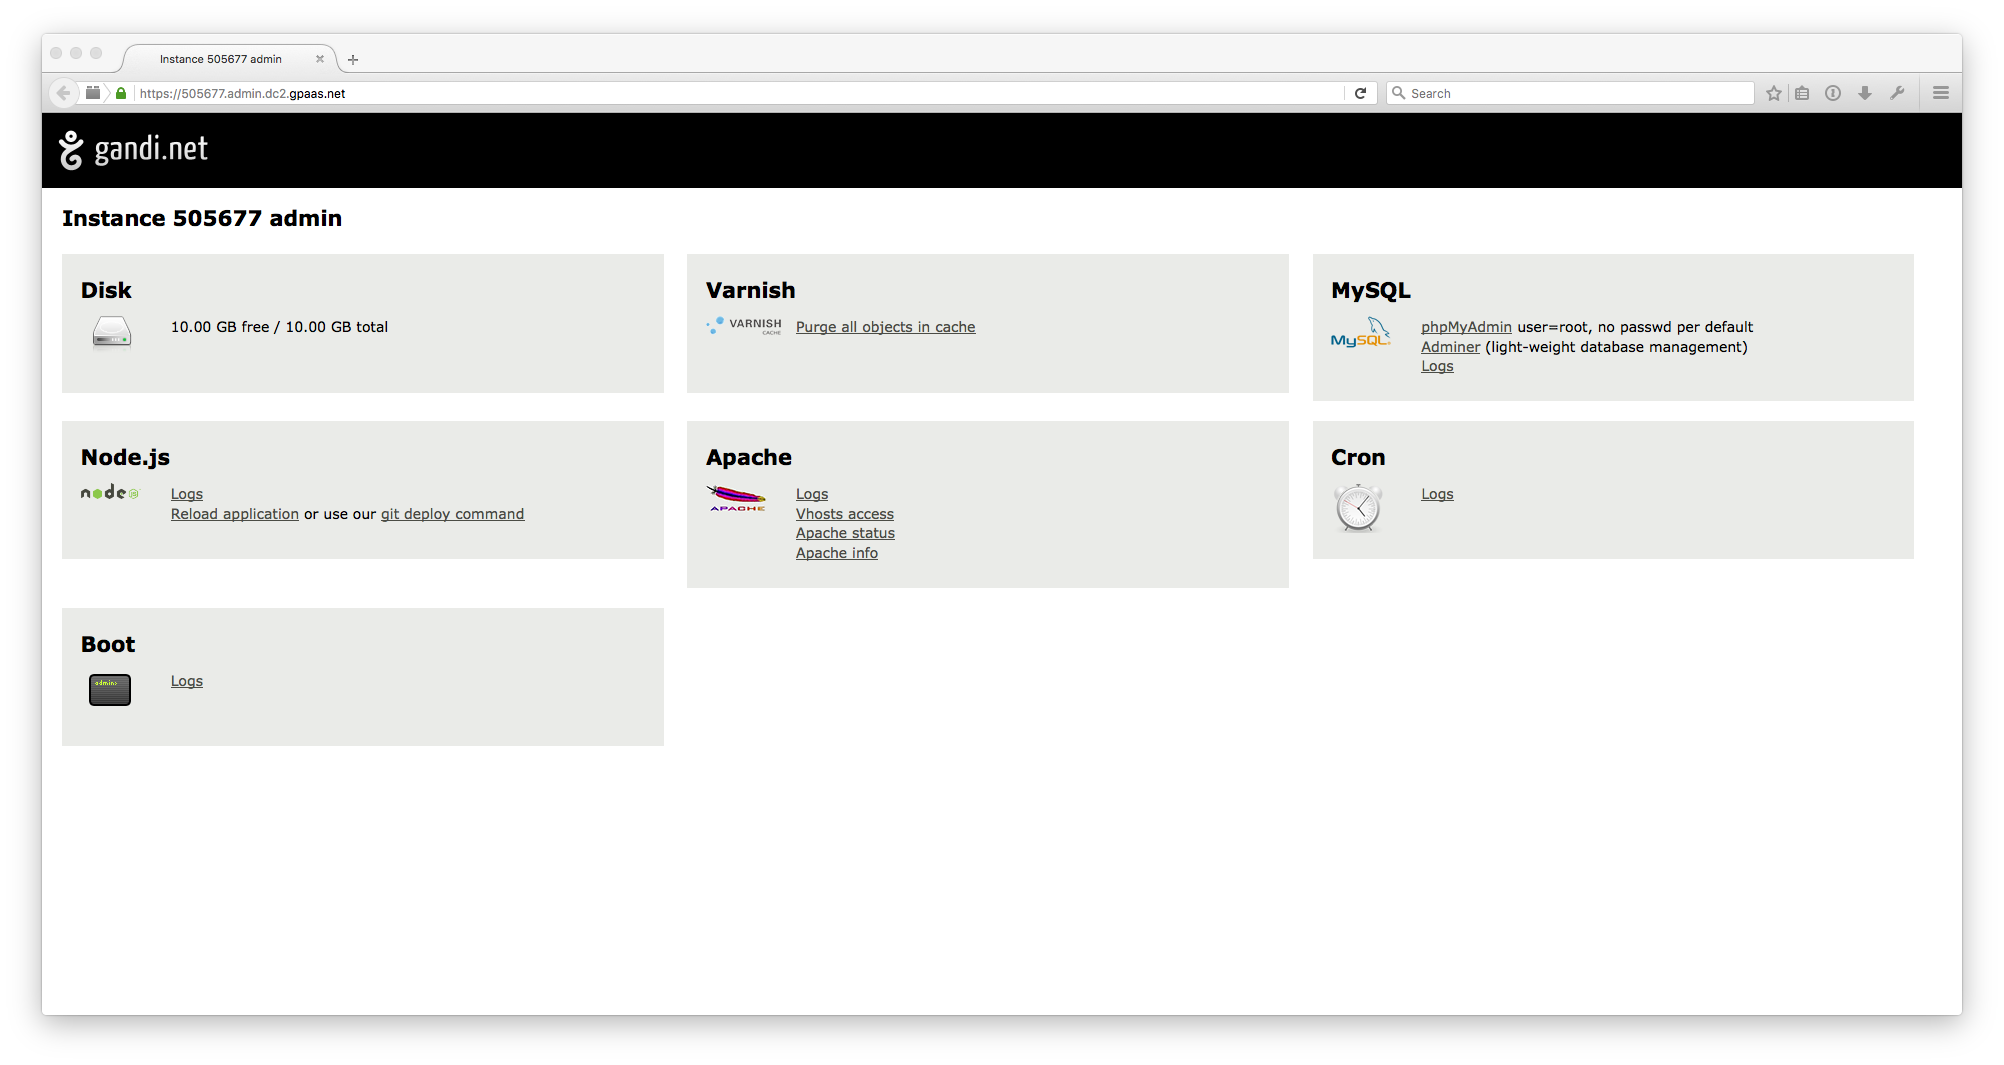Click Reload application link
The height and width of the screenshot is (1065, 2004).
(x=235, y=514)
